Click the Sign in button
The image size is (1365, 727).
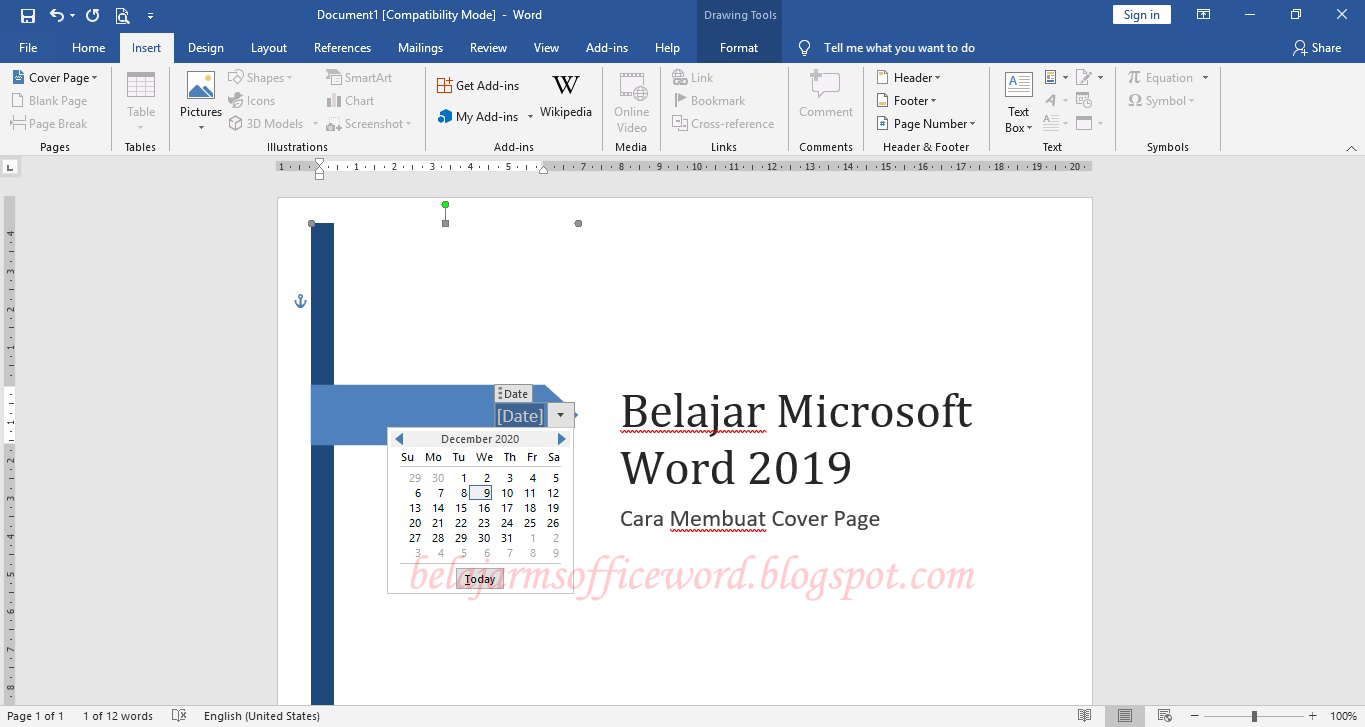1141,15
